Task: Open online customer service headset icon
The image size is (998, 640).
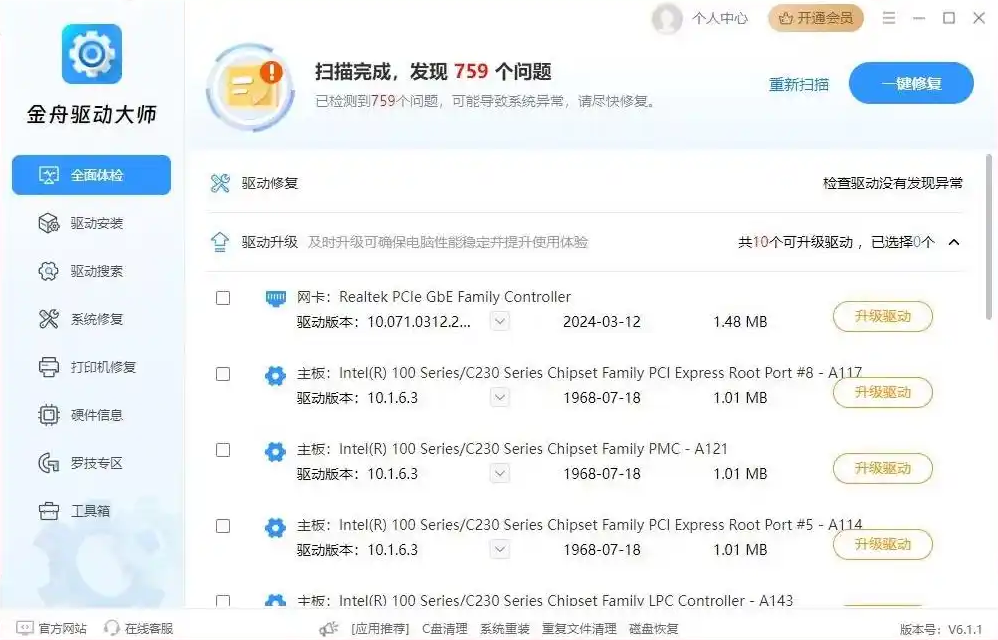Action: click(111, 629)
